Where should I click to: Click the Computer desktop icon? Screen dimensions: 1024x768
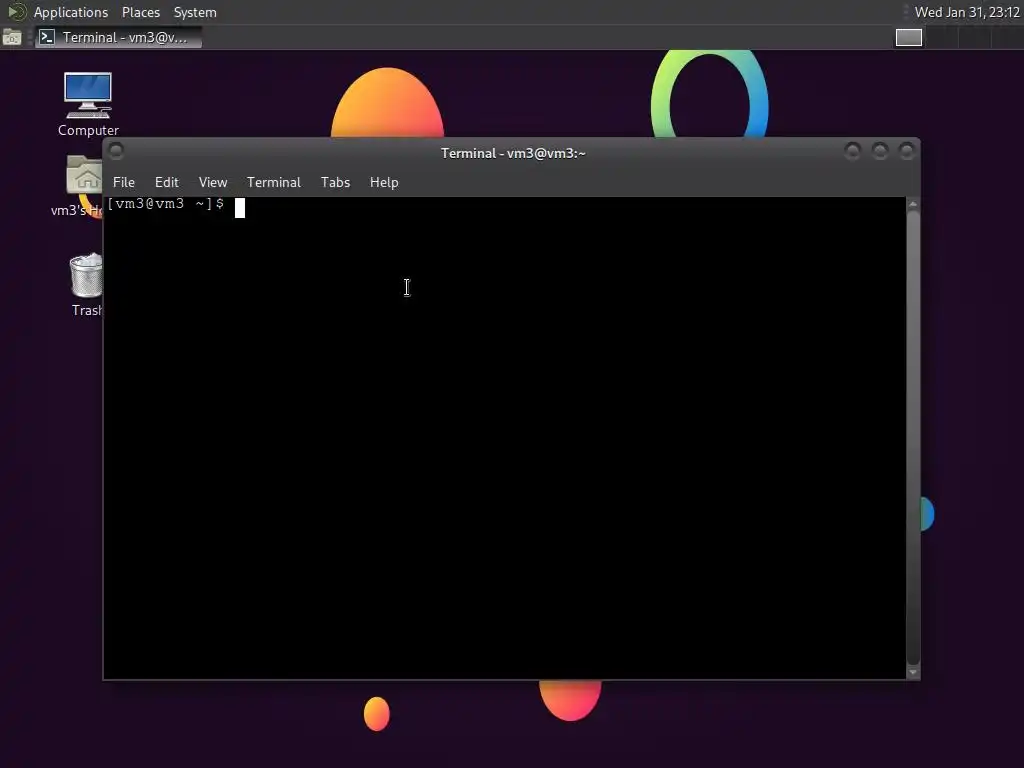tap(88, 104)
